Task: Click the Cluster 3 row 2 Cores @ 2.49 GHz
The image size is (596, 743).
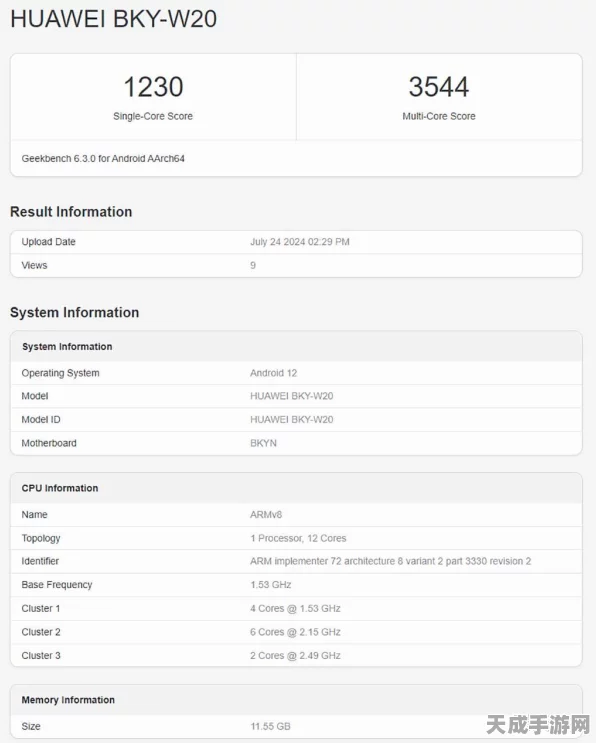Action: coord(296,655)
